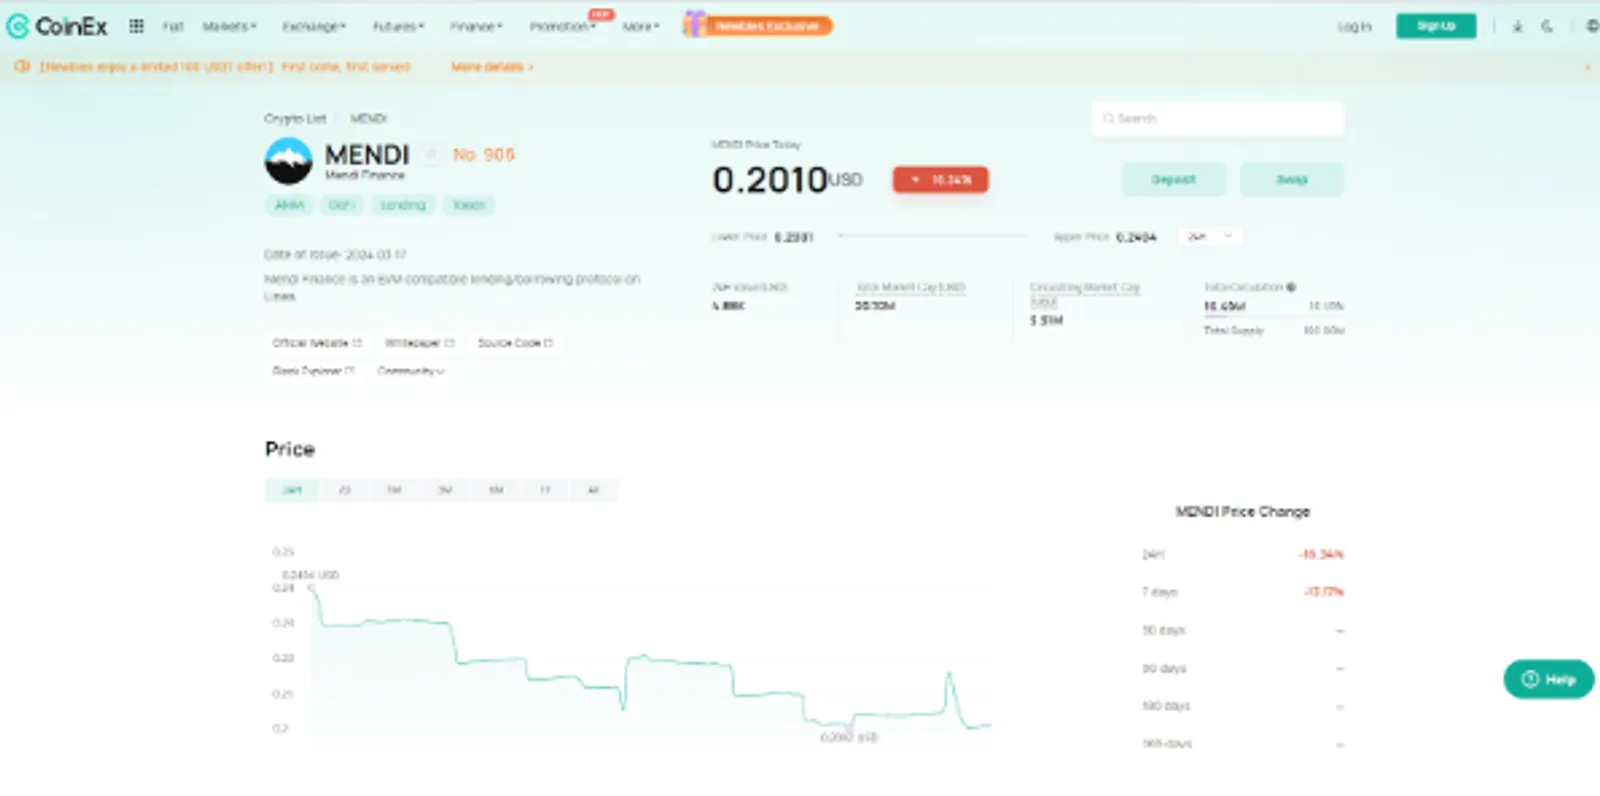Viewport: 1600px width, 796px height.
Task: Click the red price change percentage badge
Action: (x=941, y=180)
